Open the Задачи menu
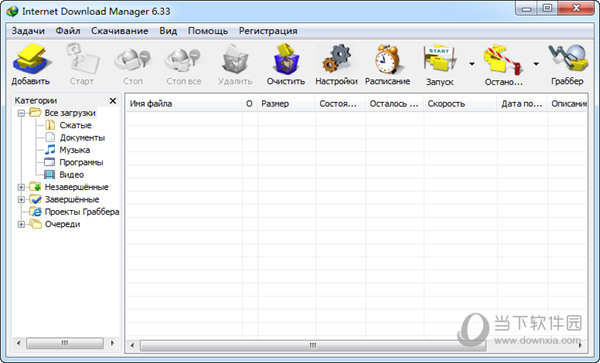This screenshot has height=363, width=600. [28, 31]
